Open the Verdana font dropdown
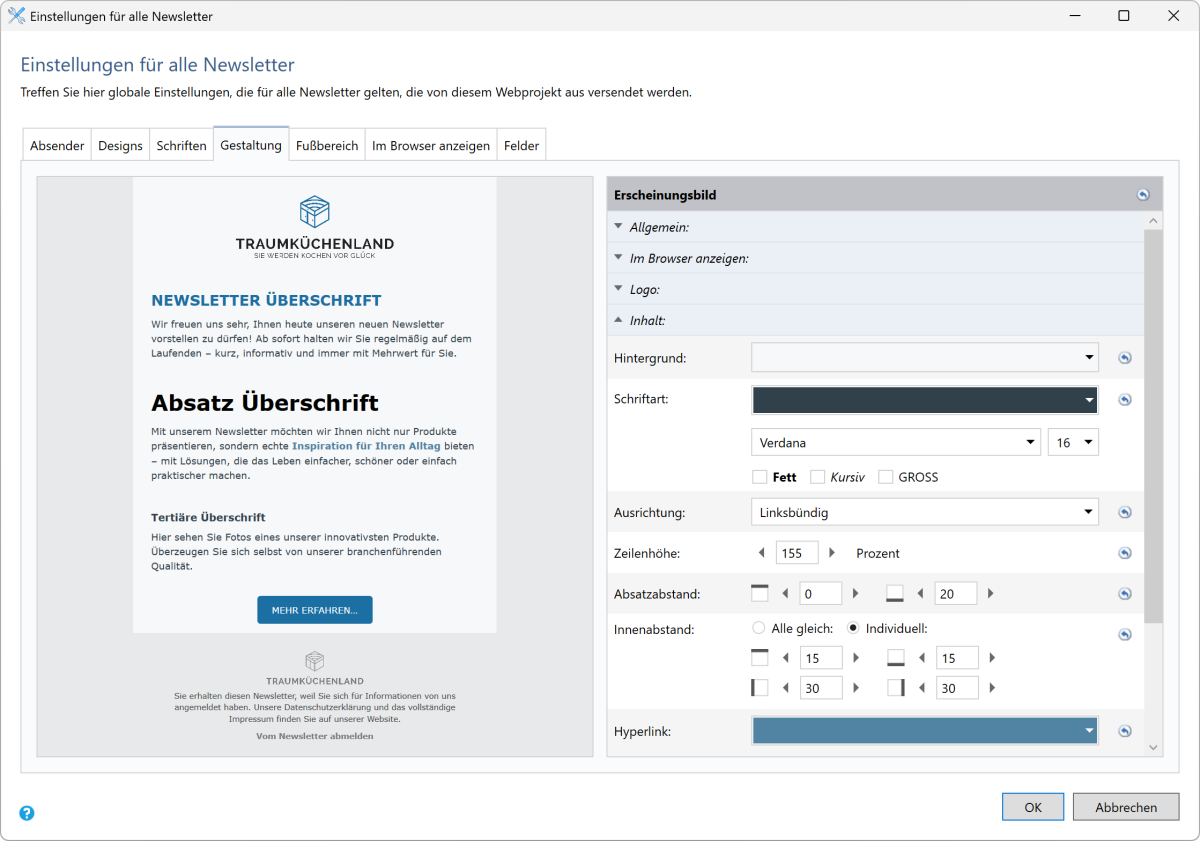The image size is (1200, 841). 1031,441
